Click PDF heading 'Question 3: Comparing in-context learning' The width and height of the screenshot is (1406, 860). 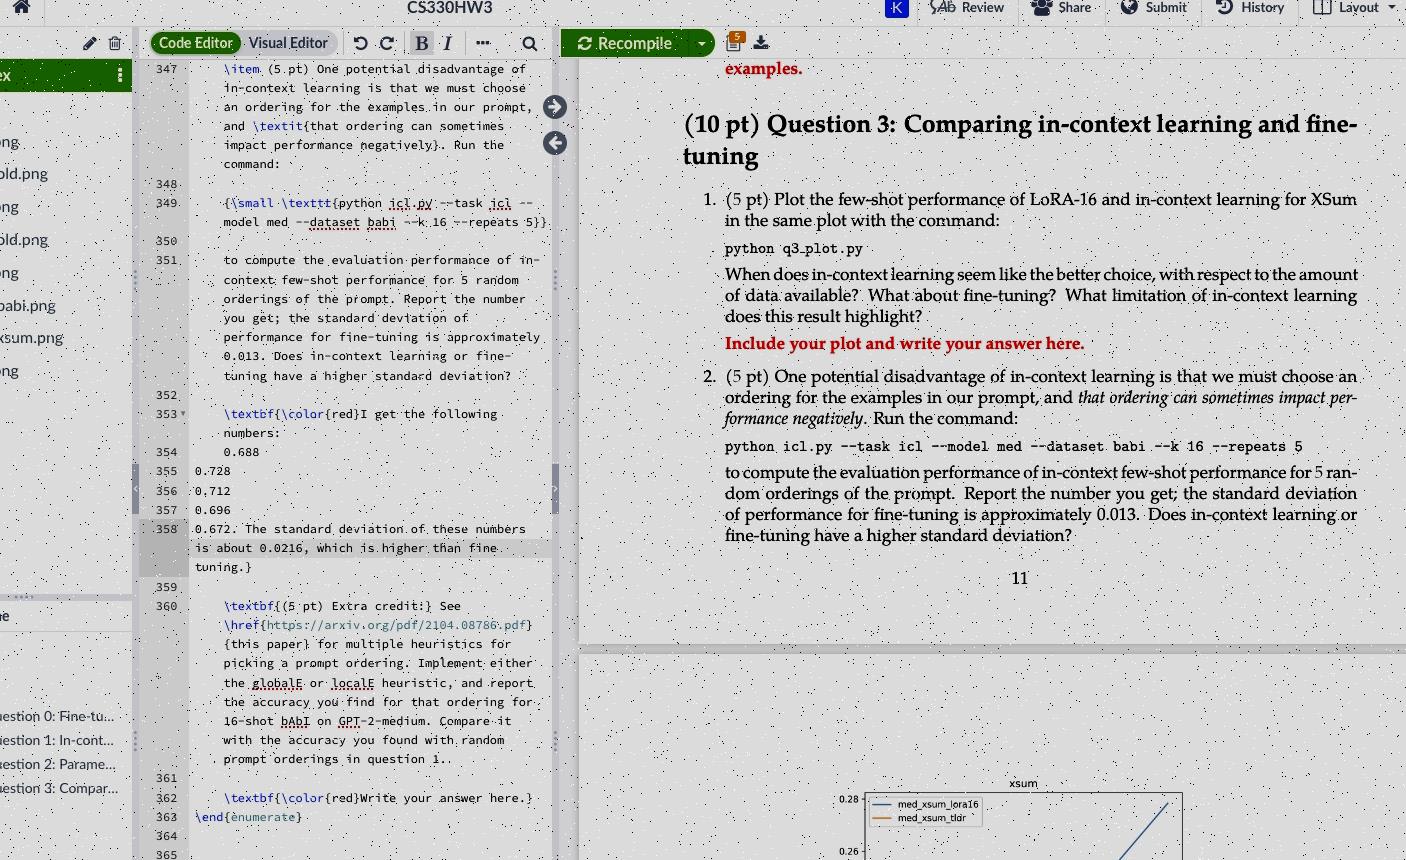click(x=1021, y=139)
